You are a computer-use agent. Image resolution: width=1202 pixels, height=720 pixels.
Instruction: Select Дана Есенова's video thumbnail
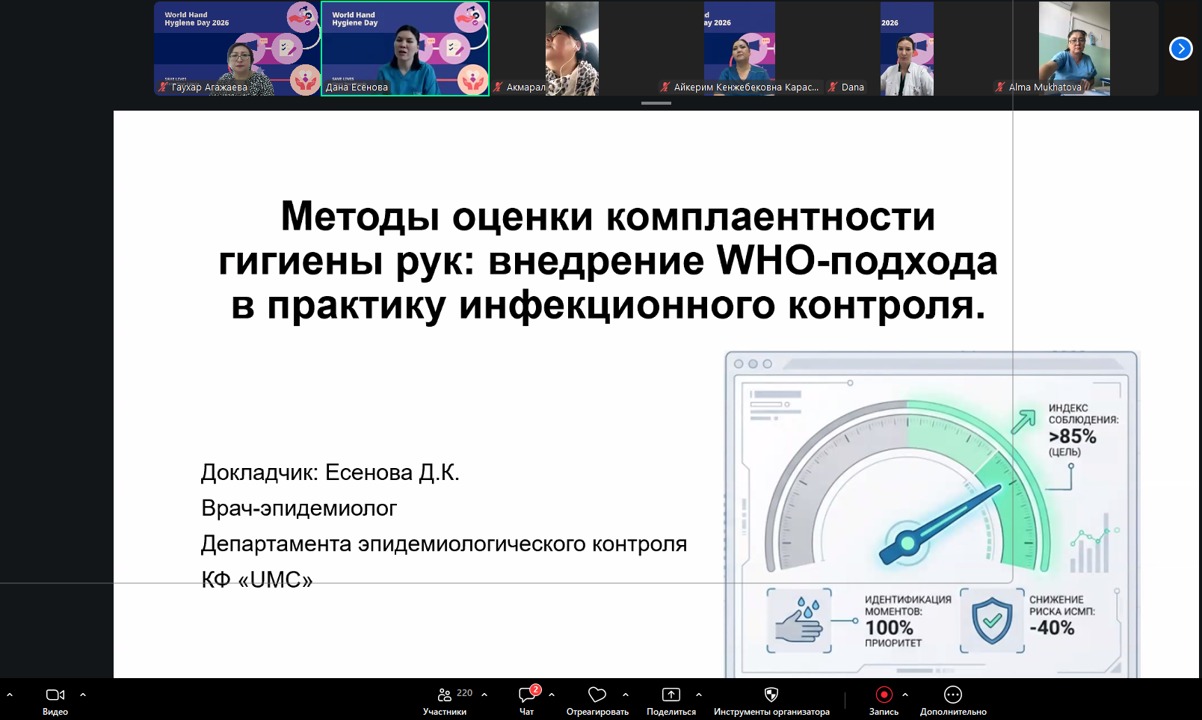tap(405, 48)
